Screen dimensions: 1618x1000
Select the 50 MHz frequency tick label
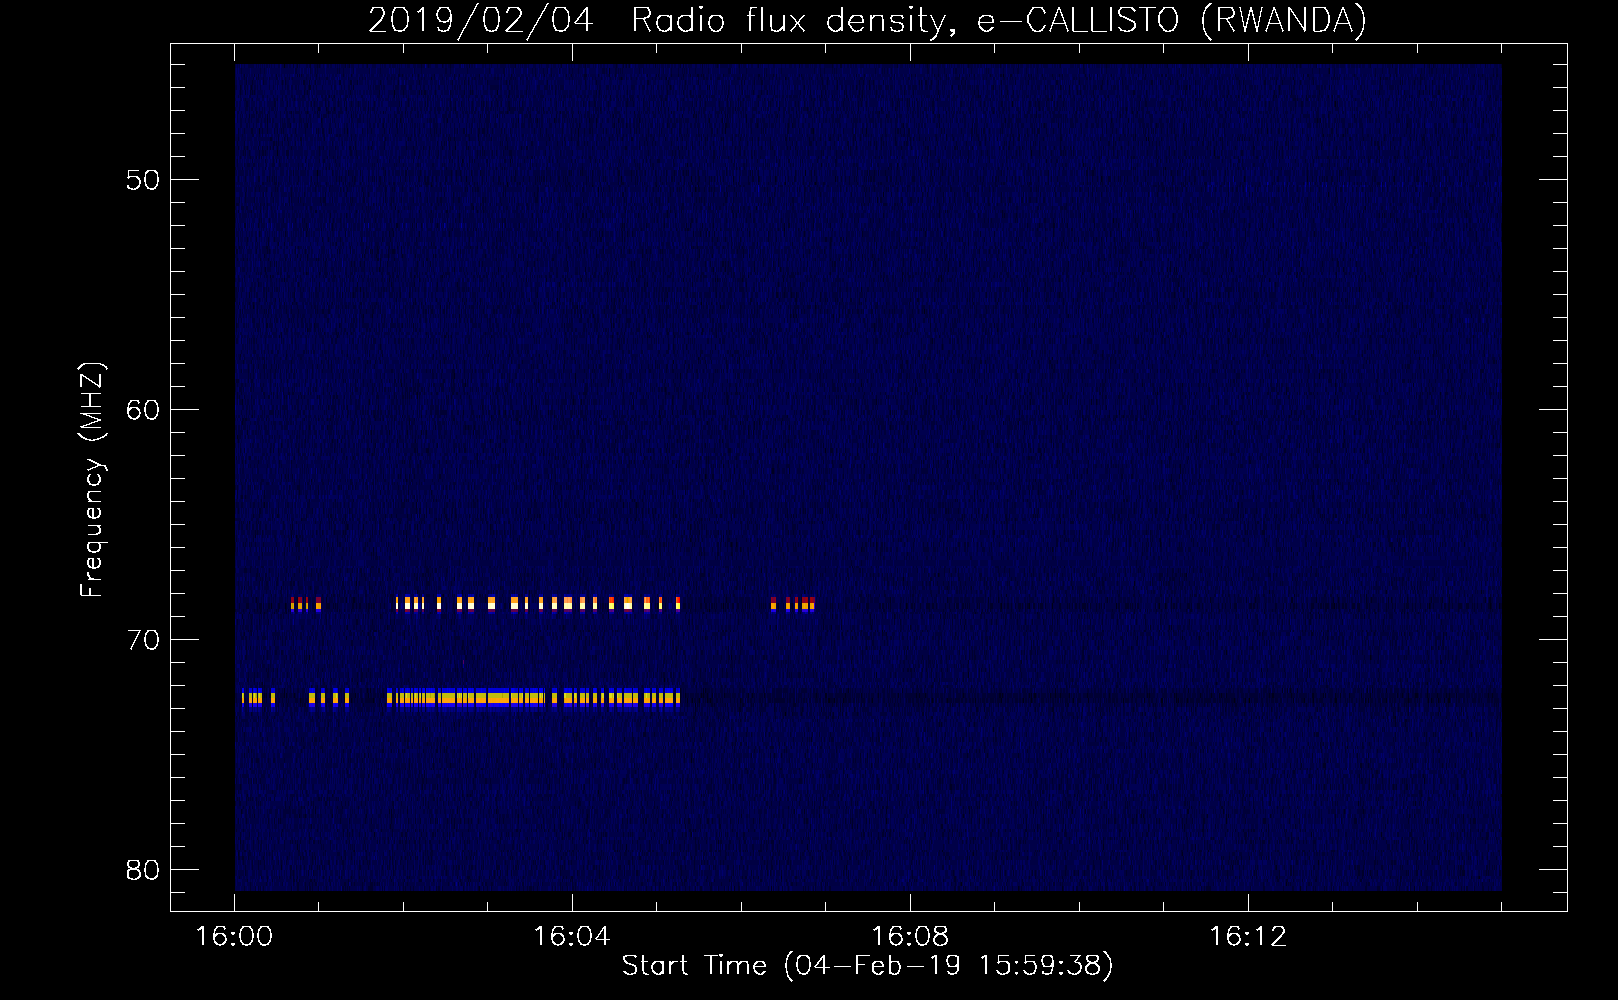[143, 180]
